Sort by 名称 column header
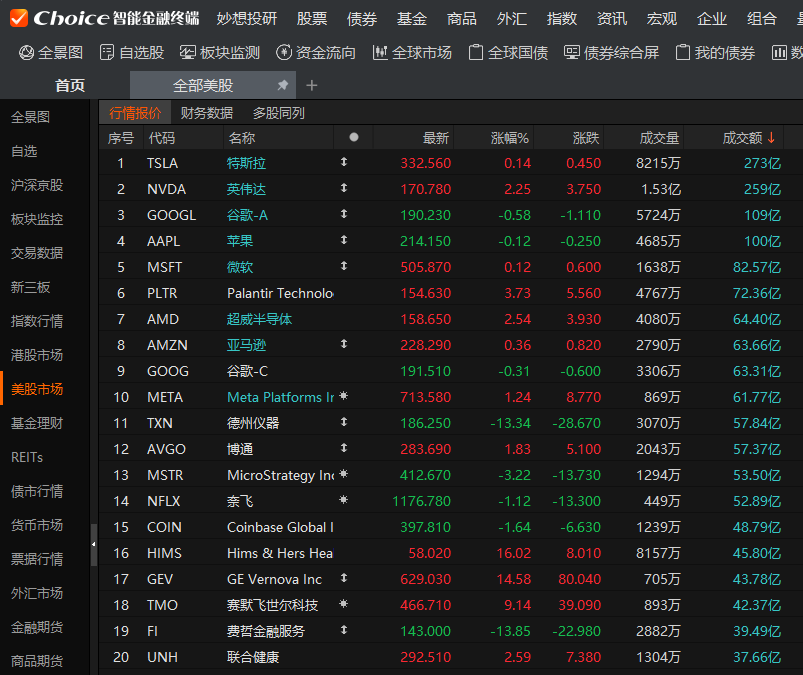 (242, 138)
